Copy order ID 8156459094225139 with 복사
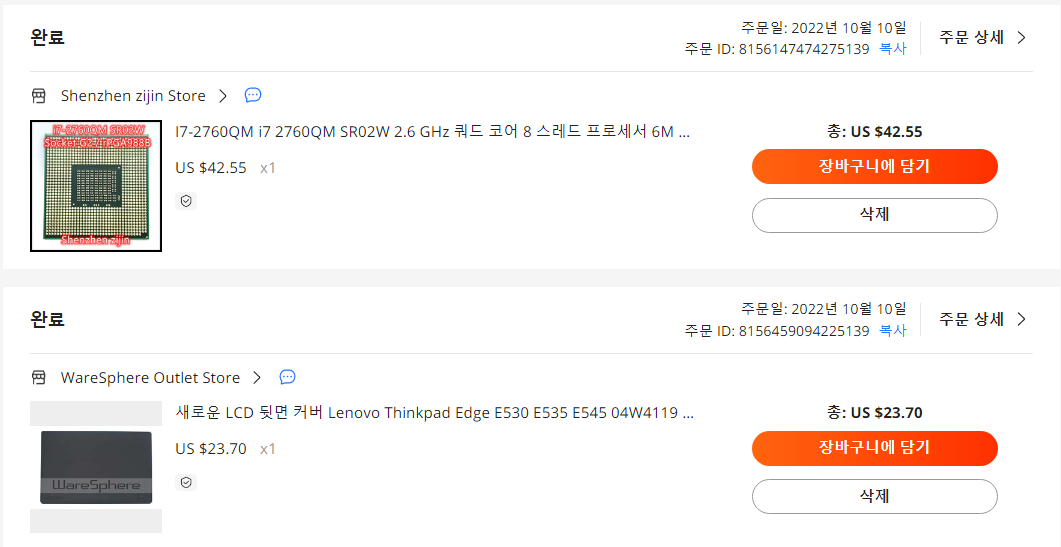This screenshot has height=547, width=1061. click(x=893, y=330)
